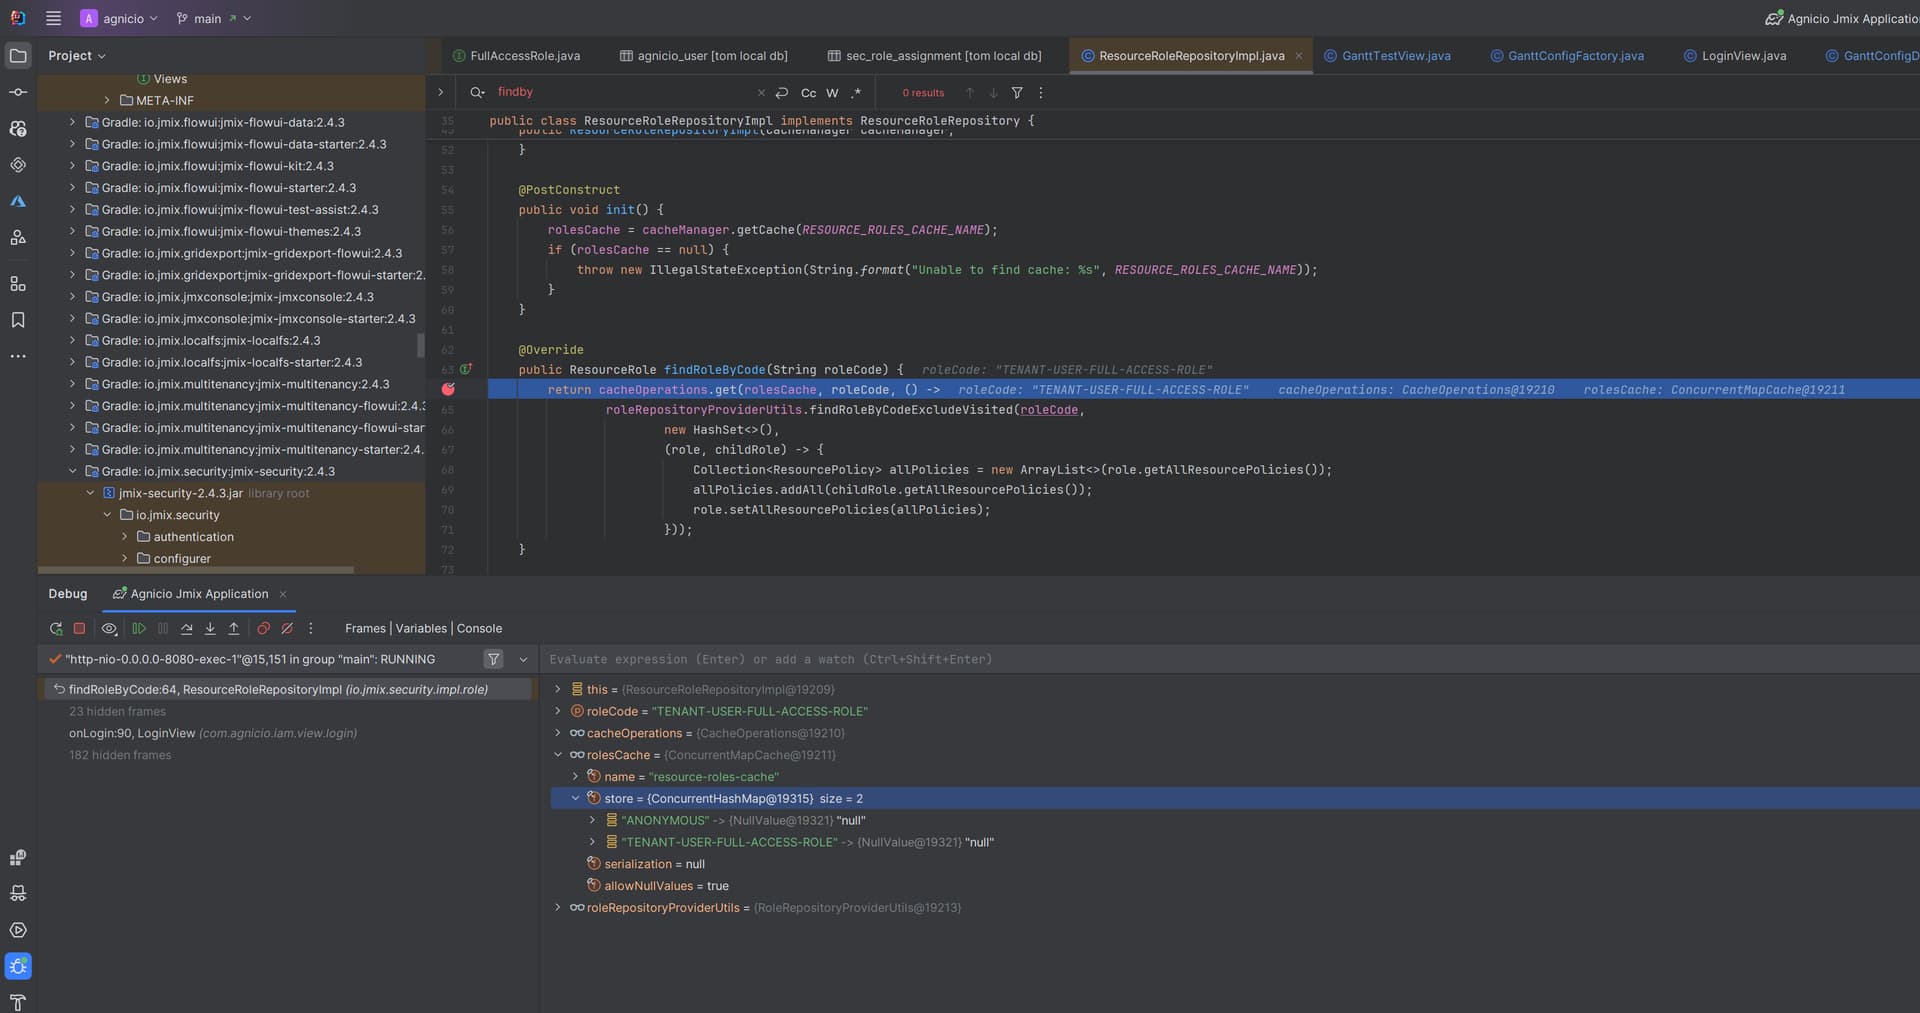The width and height of the screenshot is (1920, 1013).
Task: Click the Step Over icon
Action: (x=187, y=629)
